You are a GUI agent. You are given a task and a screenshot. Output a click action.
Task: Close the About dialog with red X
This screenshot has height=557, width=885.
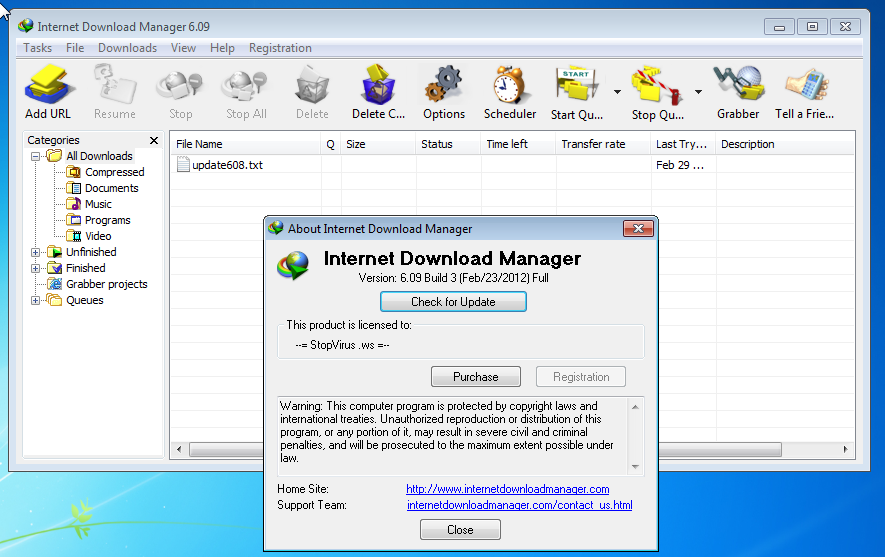point(638,229)
